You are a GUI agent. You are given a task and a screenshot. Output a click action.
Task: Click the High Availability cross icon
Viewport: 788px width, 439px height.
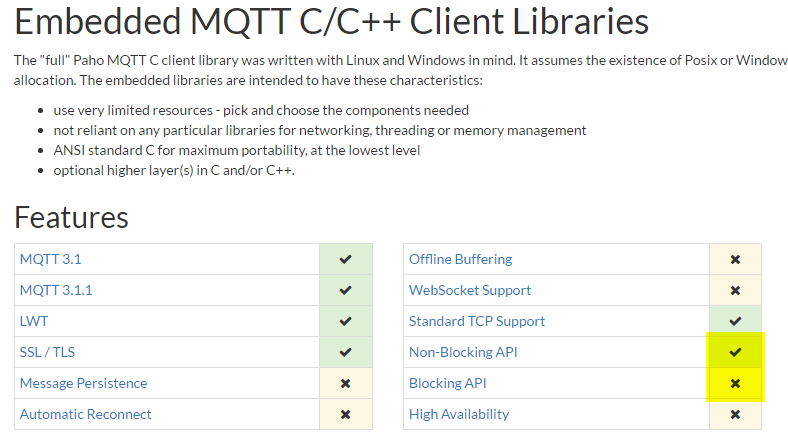pos(735,414)
